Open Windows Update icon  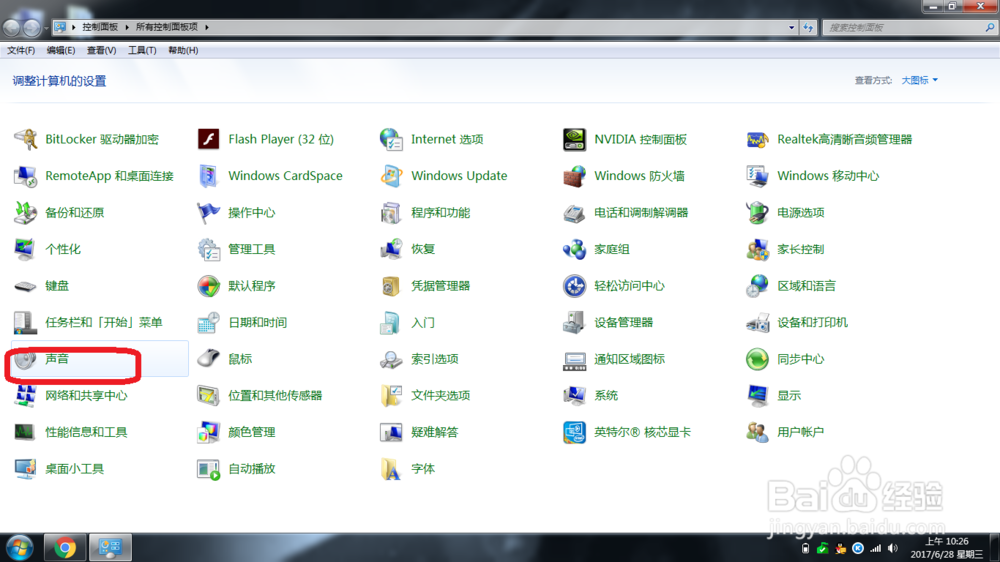point(391,175)
